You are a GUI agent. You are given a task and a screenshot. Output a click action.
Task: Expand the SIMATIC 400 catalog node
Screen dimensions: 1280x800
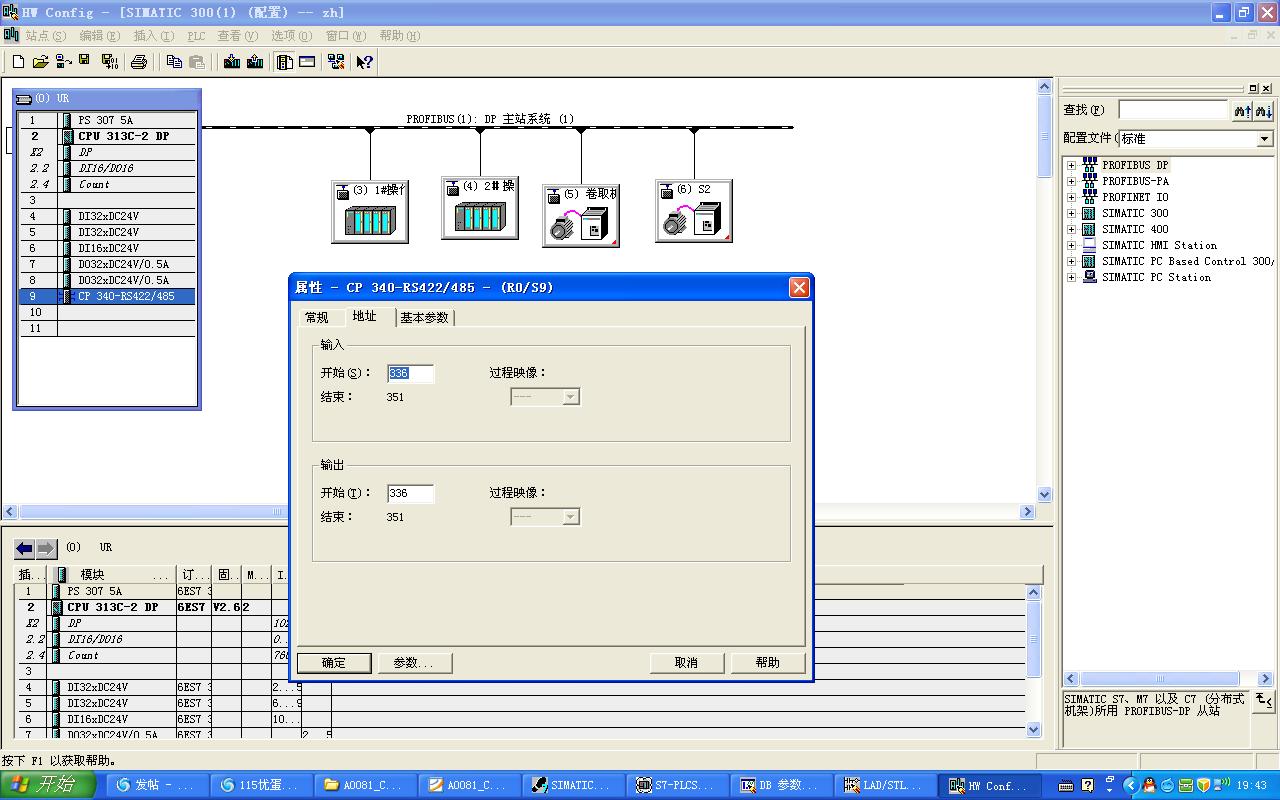point(1071,229)
